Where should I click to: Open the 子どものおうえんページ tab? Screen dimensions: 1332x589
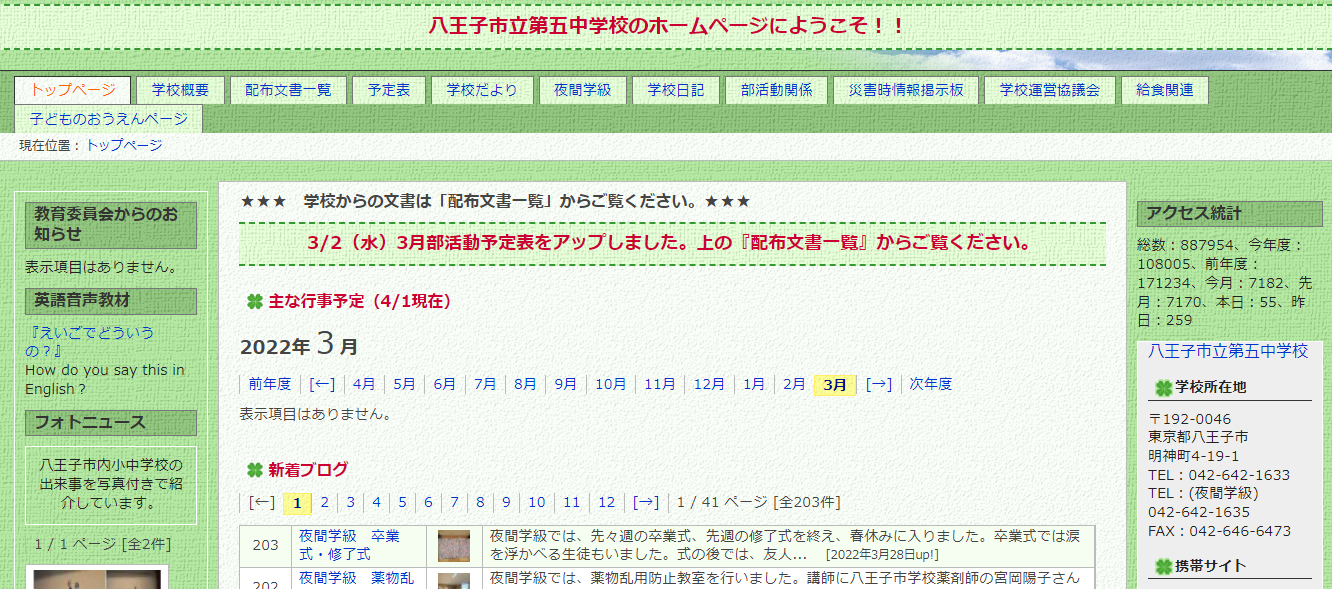tap(110, 116)
